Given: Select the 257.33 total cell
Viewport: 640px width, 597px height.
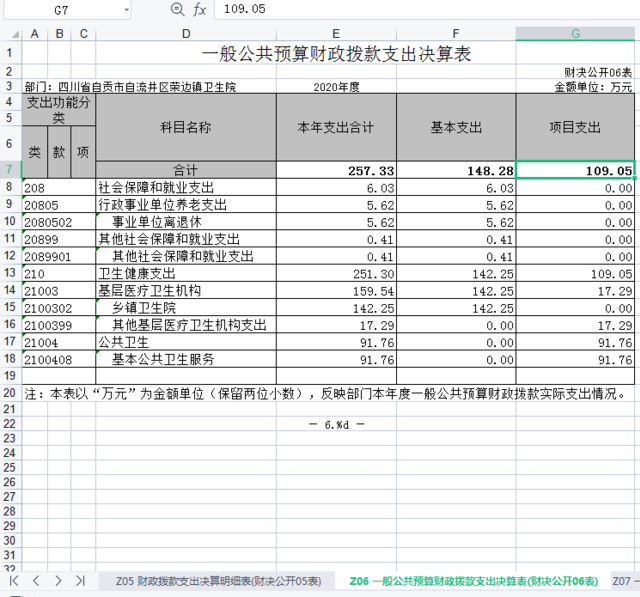Looking at the screenshot, I should coord(336,171).
